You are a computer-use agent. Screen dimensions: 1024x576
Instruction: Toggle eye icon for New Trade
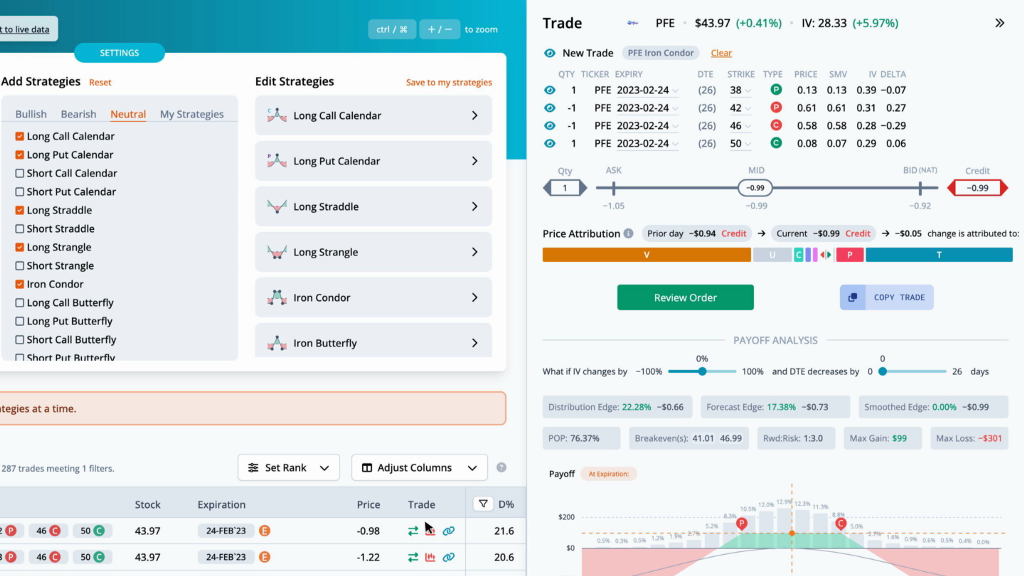point(550,53)
